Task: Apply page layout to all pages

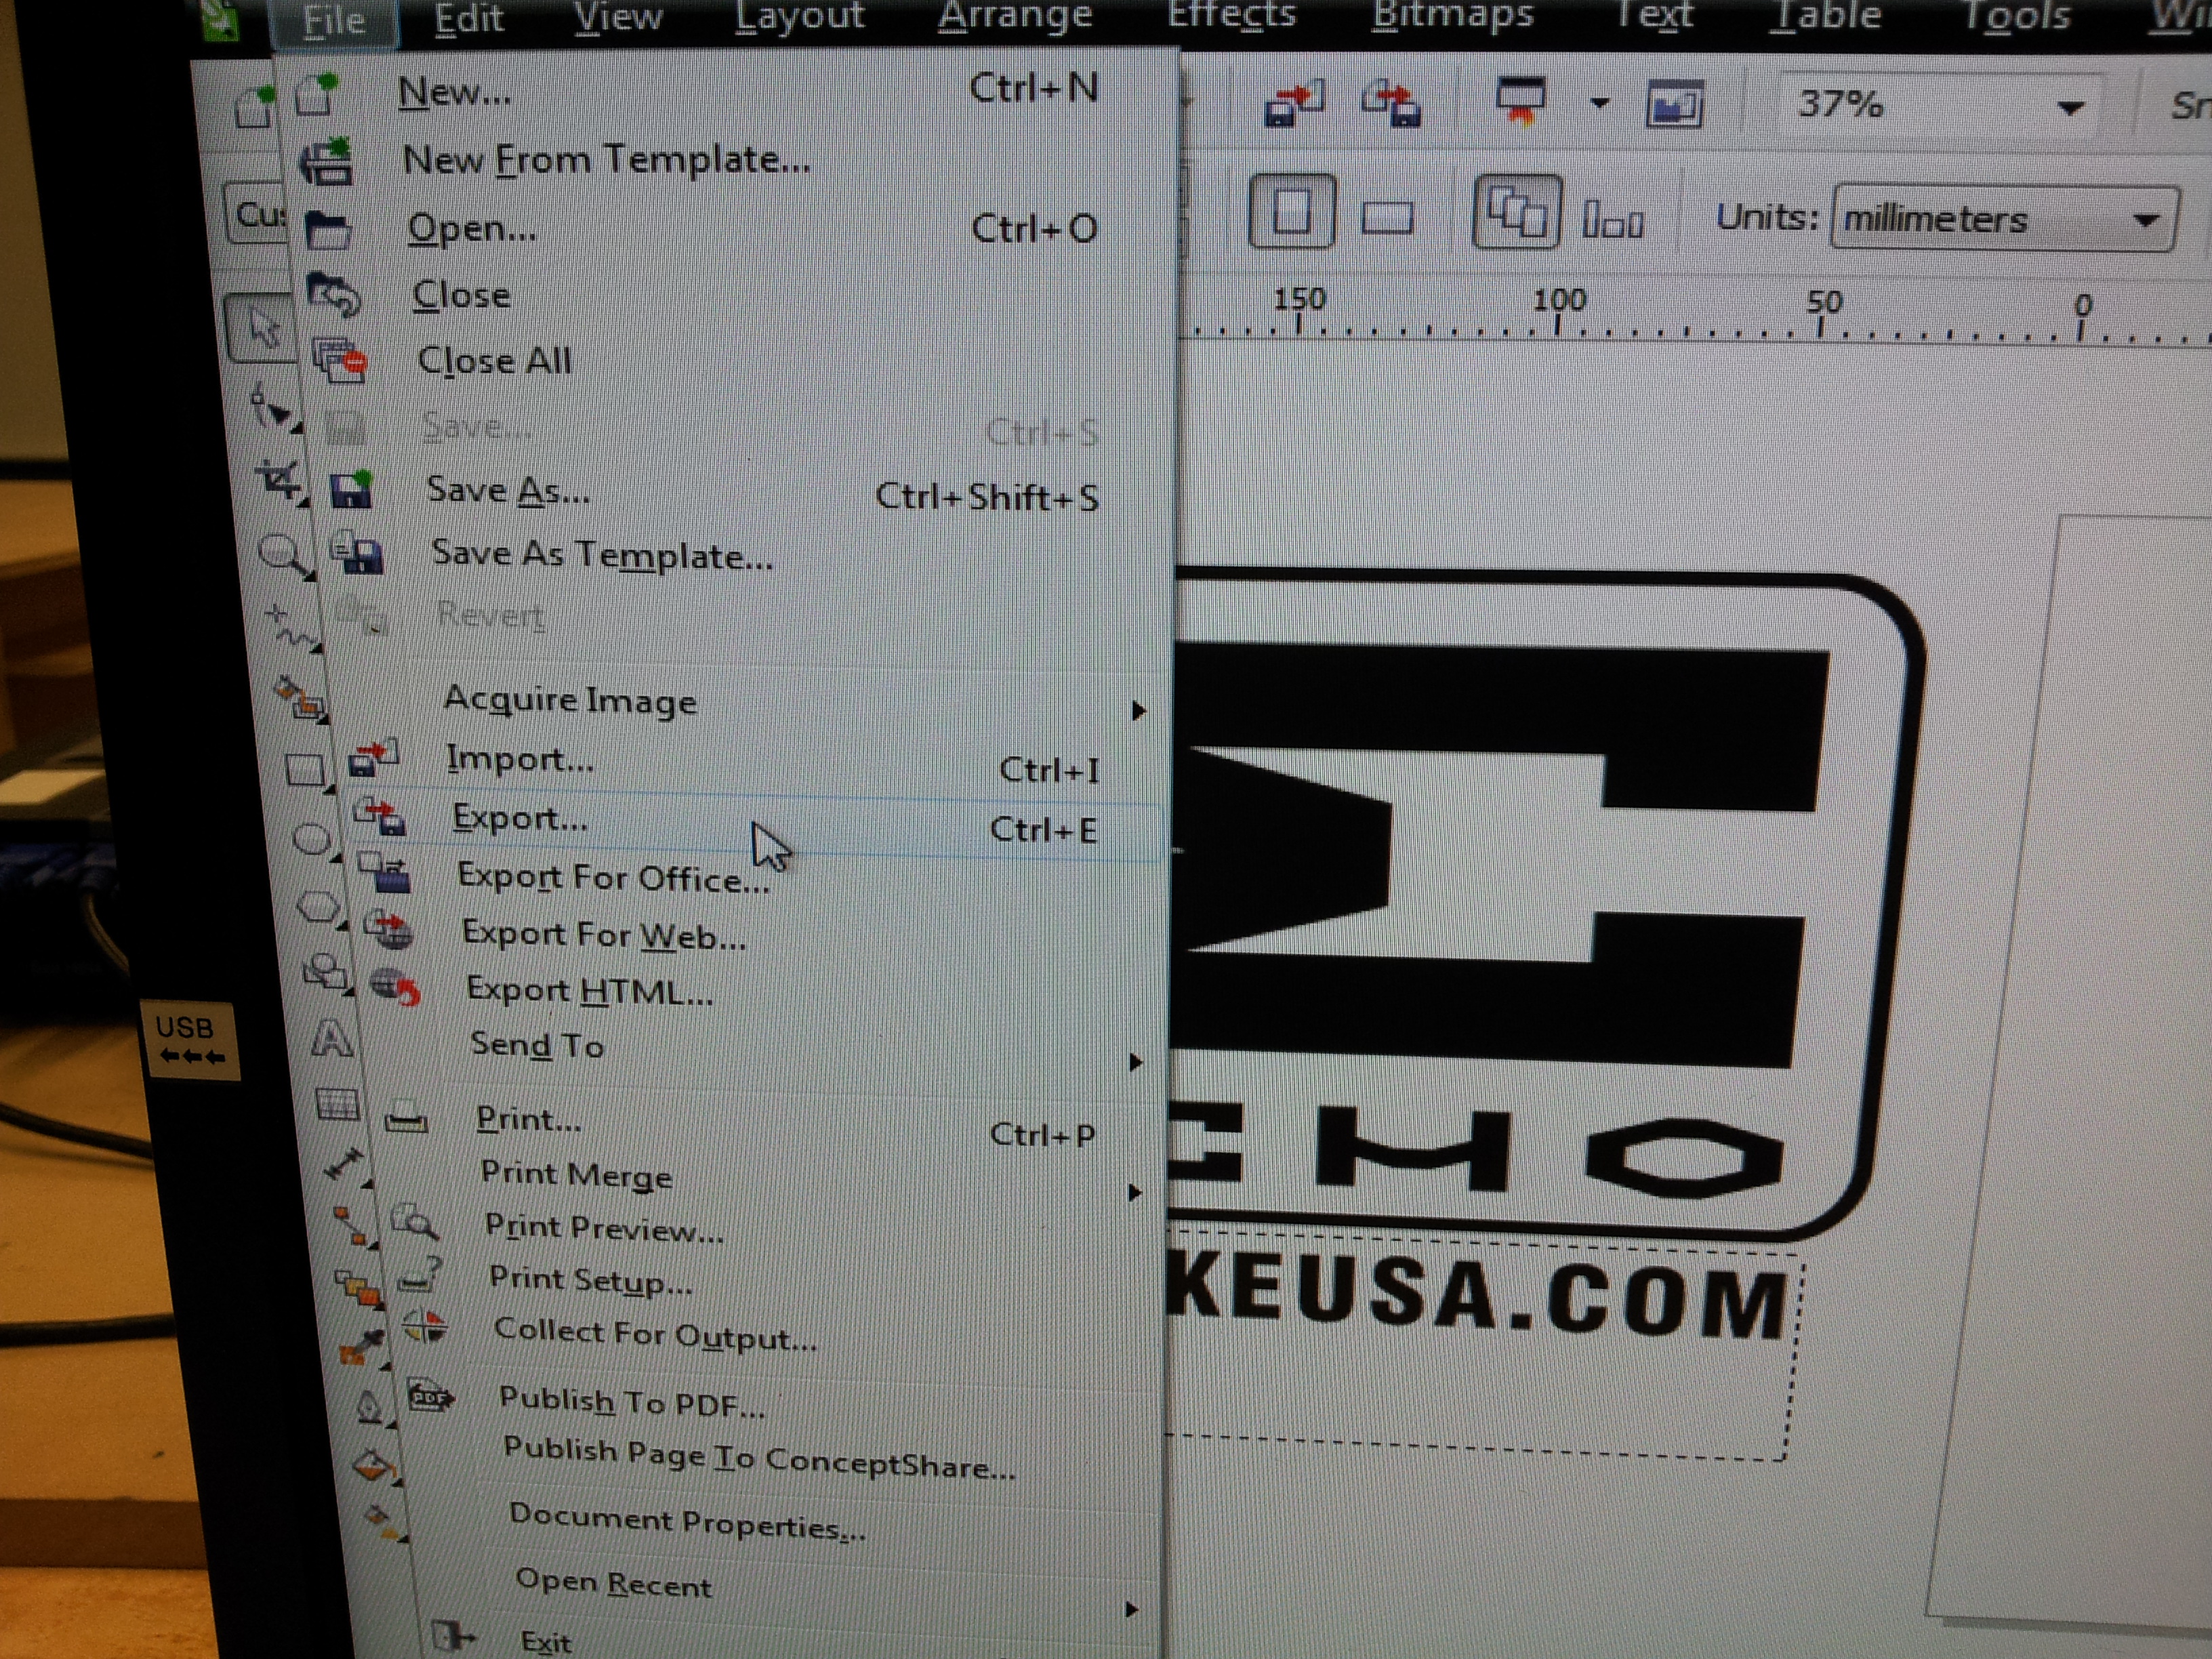Action: click(1517, 212)
